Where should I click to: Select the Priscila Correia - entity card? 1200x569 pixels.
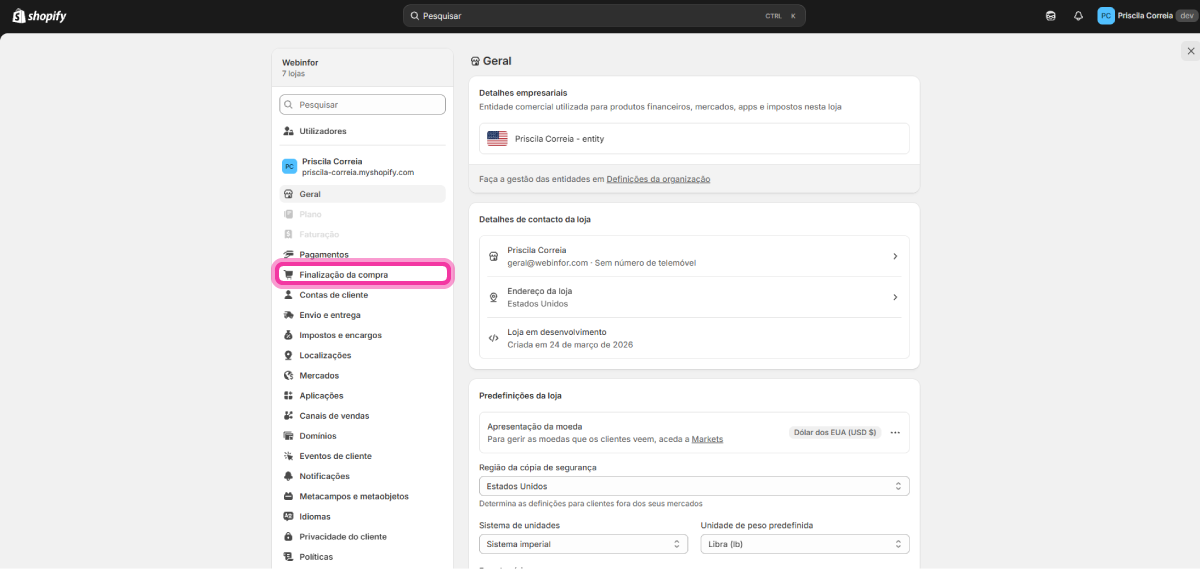694,139
